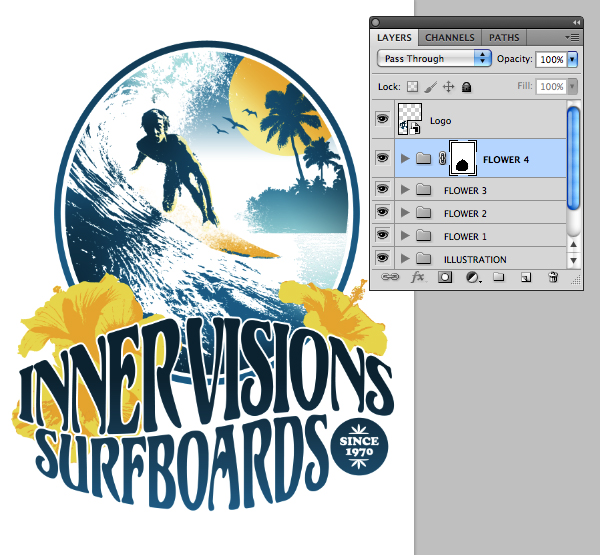Collapse panel with double arrow icon

coord(576,23)
